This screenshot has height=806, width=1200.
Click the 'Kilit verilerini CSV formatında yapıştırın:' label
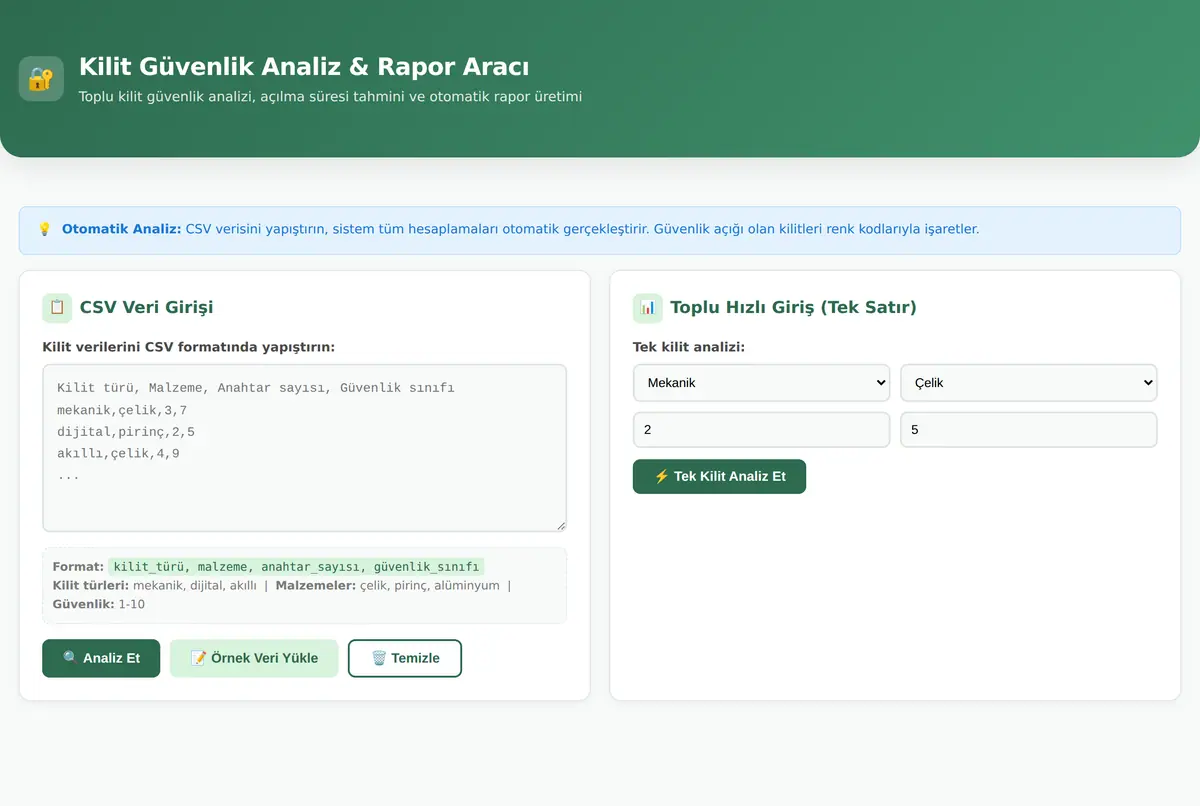click(189, 347)
